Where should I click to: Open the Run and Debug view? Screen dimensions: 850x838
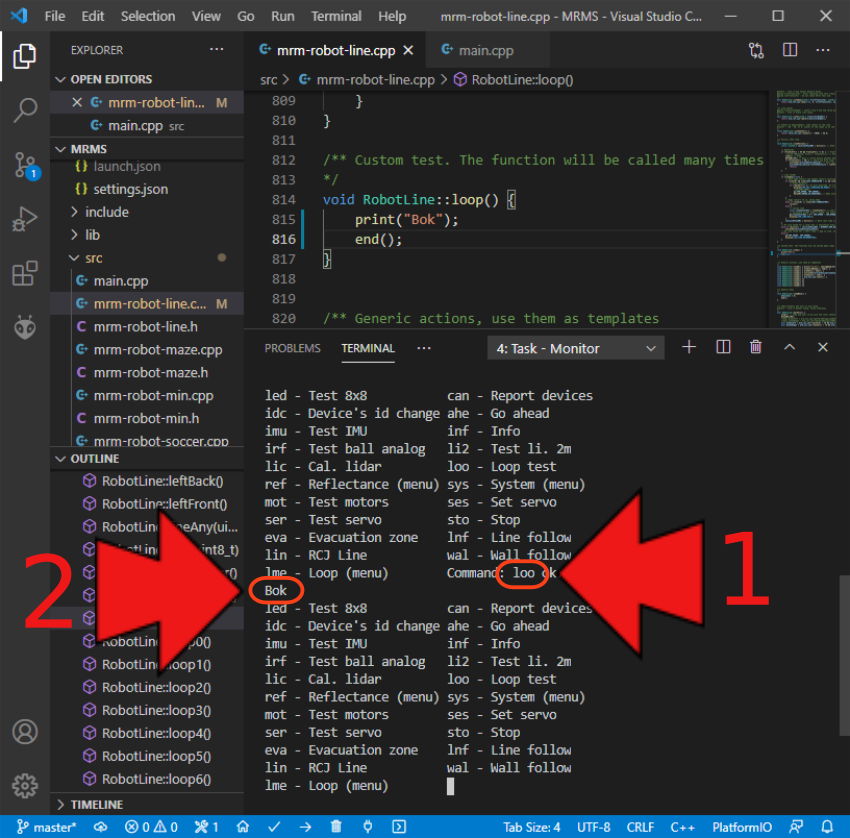point(25,219)
